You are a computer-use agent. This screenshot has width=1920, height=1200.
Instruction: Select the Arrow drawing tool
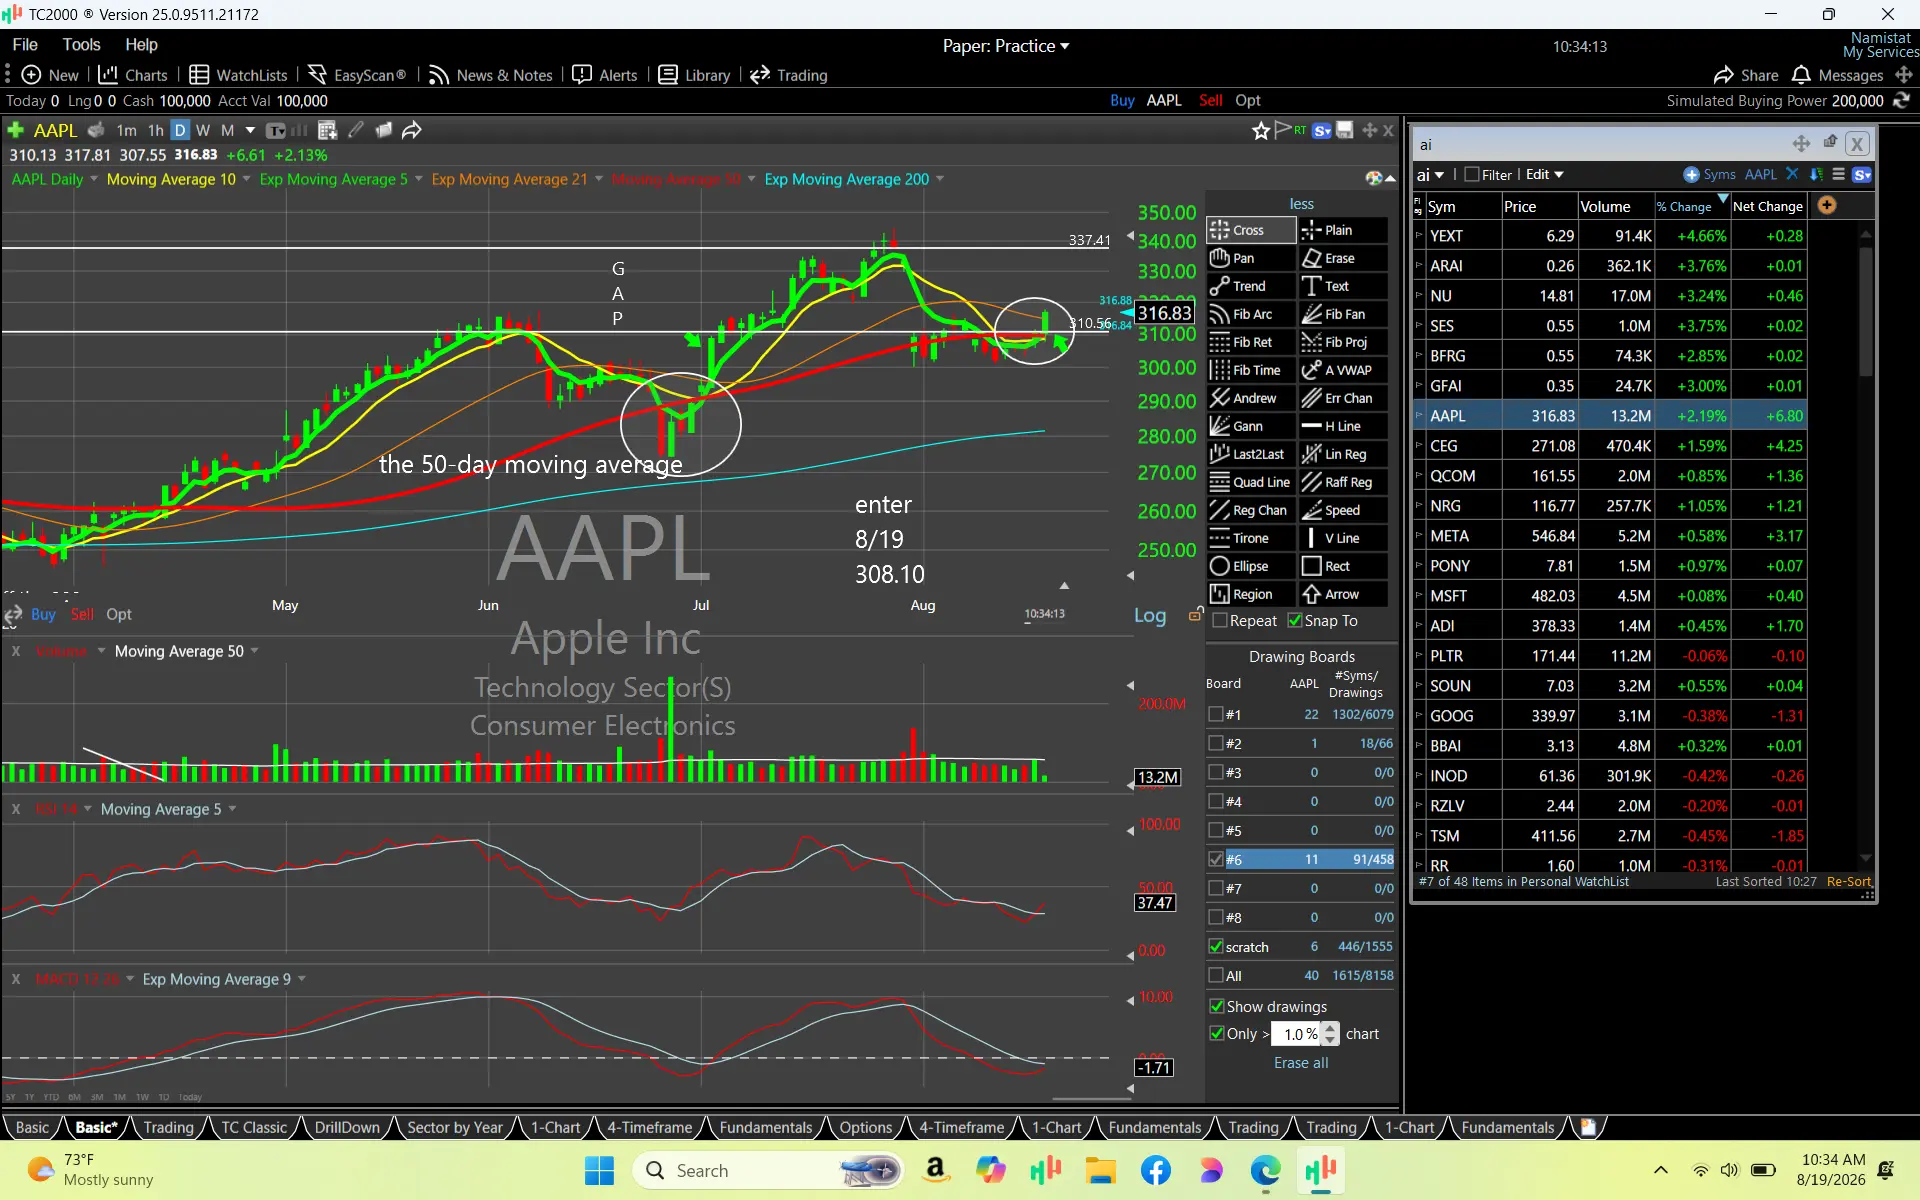pyautogui.click(x=1343, y=594)
